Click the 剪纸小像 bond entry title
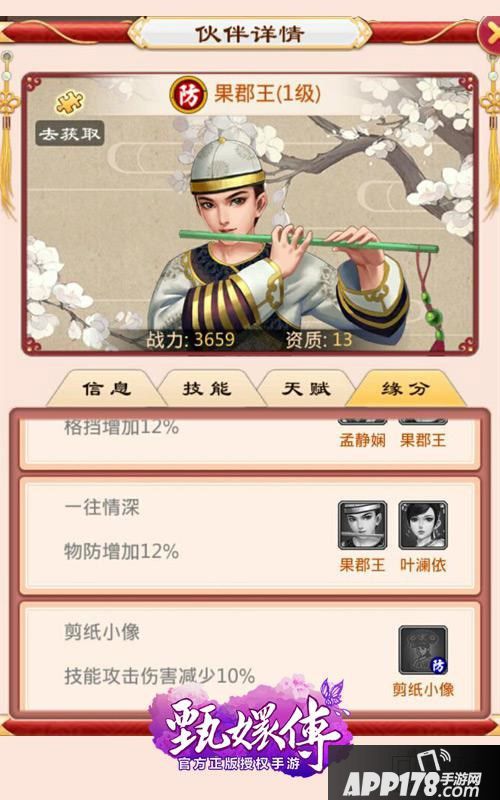The width and height of the screenshot is (500, 800). (102, 633)
